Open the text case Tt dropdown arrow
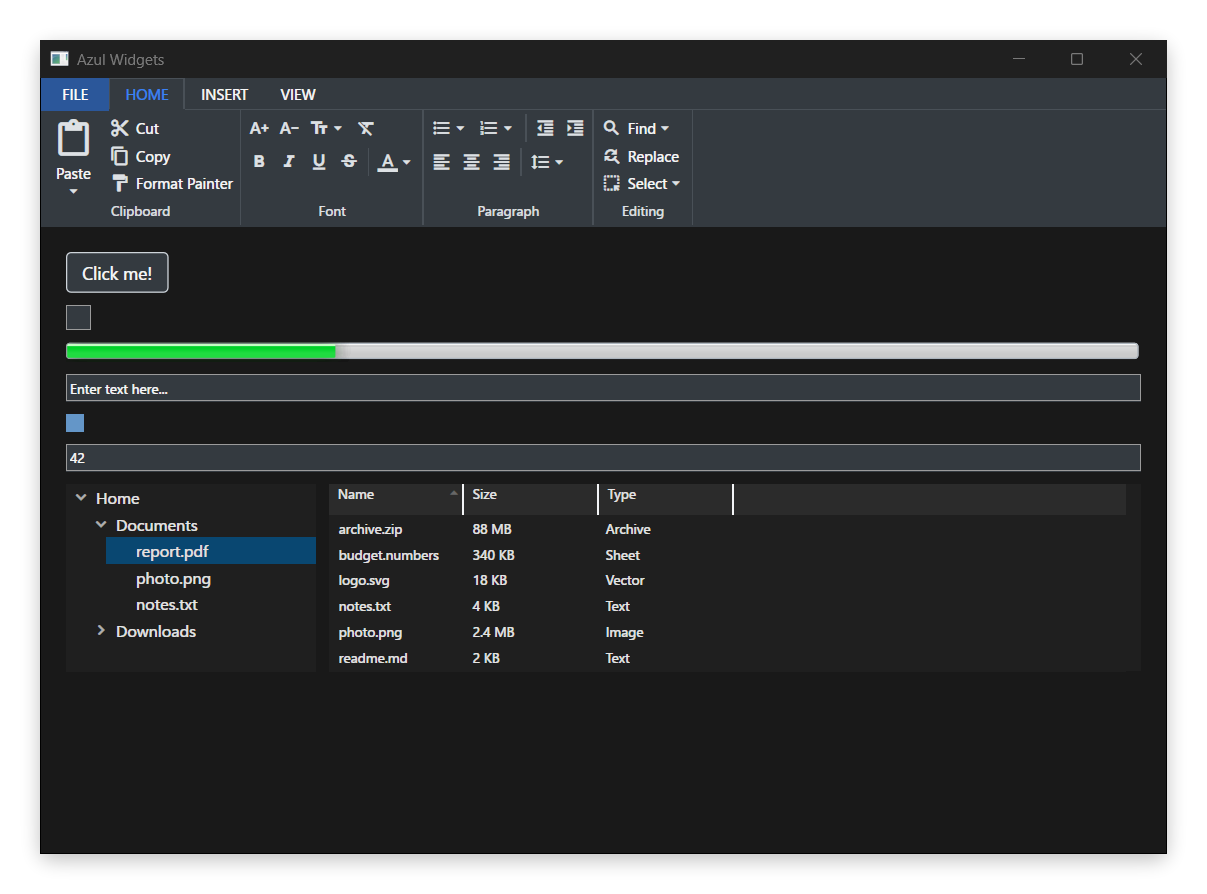This screenshot has height=894, width=1207. click(338, 128)
